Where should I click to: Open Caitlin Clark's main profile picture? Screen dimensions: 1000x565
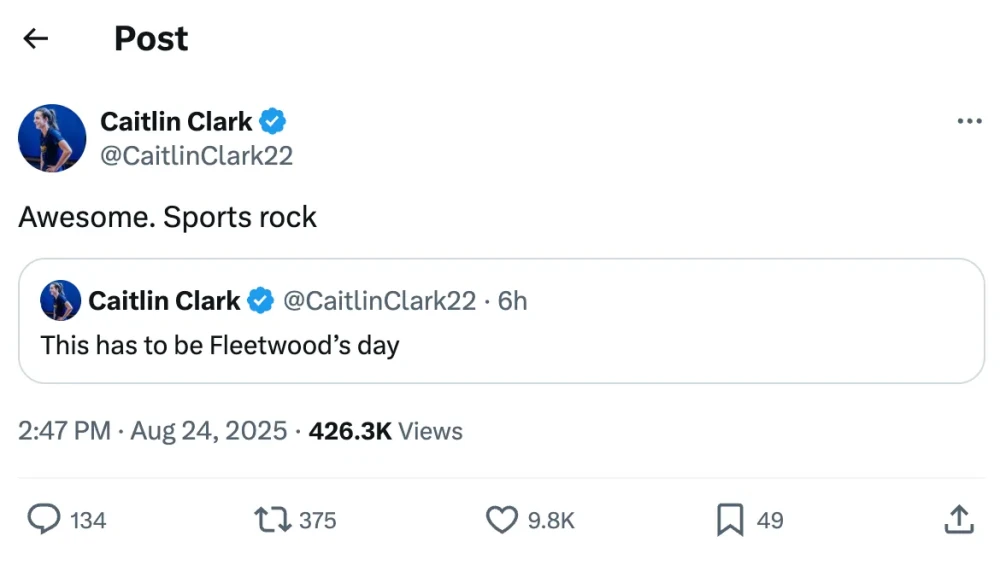click(52, 138)
